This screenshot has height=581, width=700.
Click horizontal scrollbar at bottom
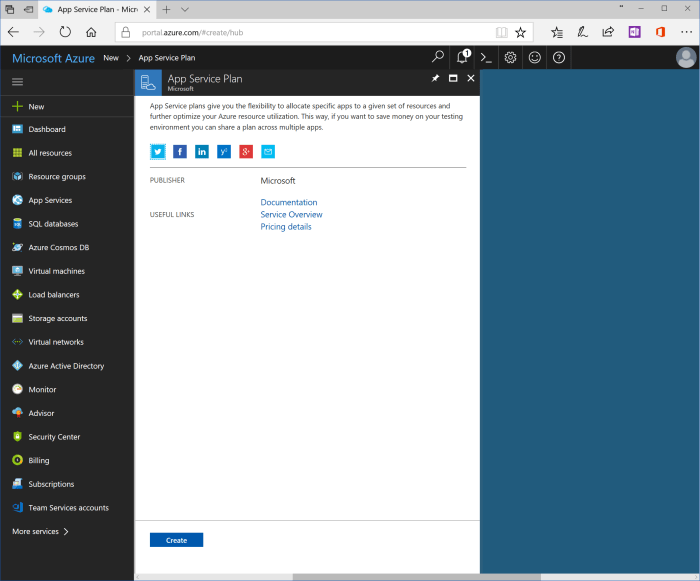click(x=417, y=577)
